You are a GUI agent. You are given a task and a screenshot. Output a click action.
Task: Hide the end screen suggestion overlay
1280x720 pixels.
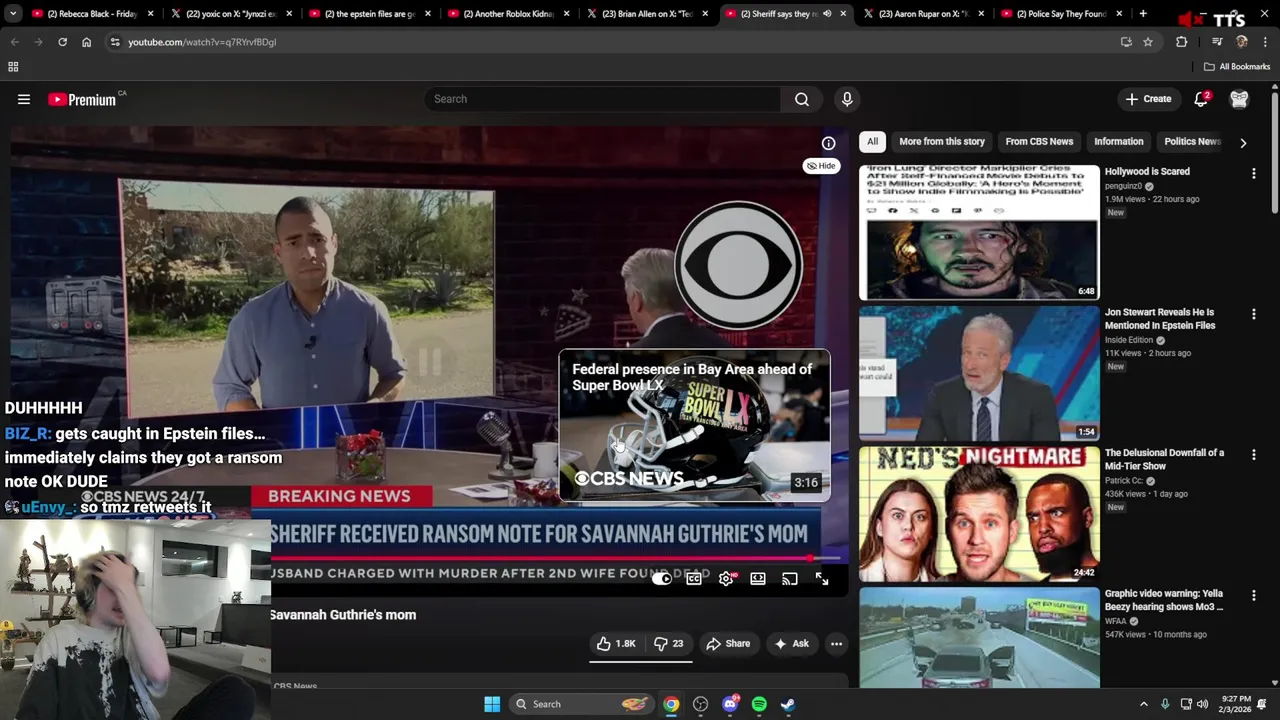(x=821, y=166)
